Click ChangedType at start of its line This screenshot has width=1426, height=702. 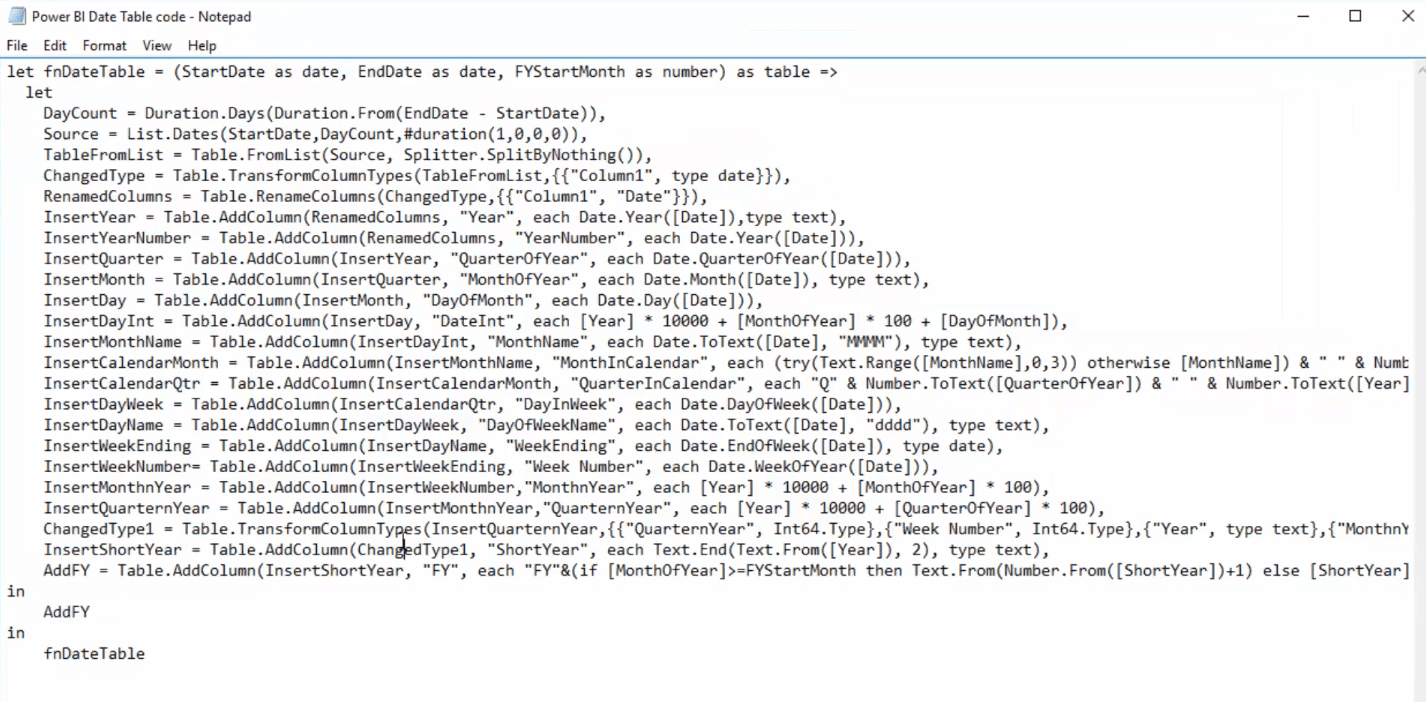click(94, 176)
